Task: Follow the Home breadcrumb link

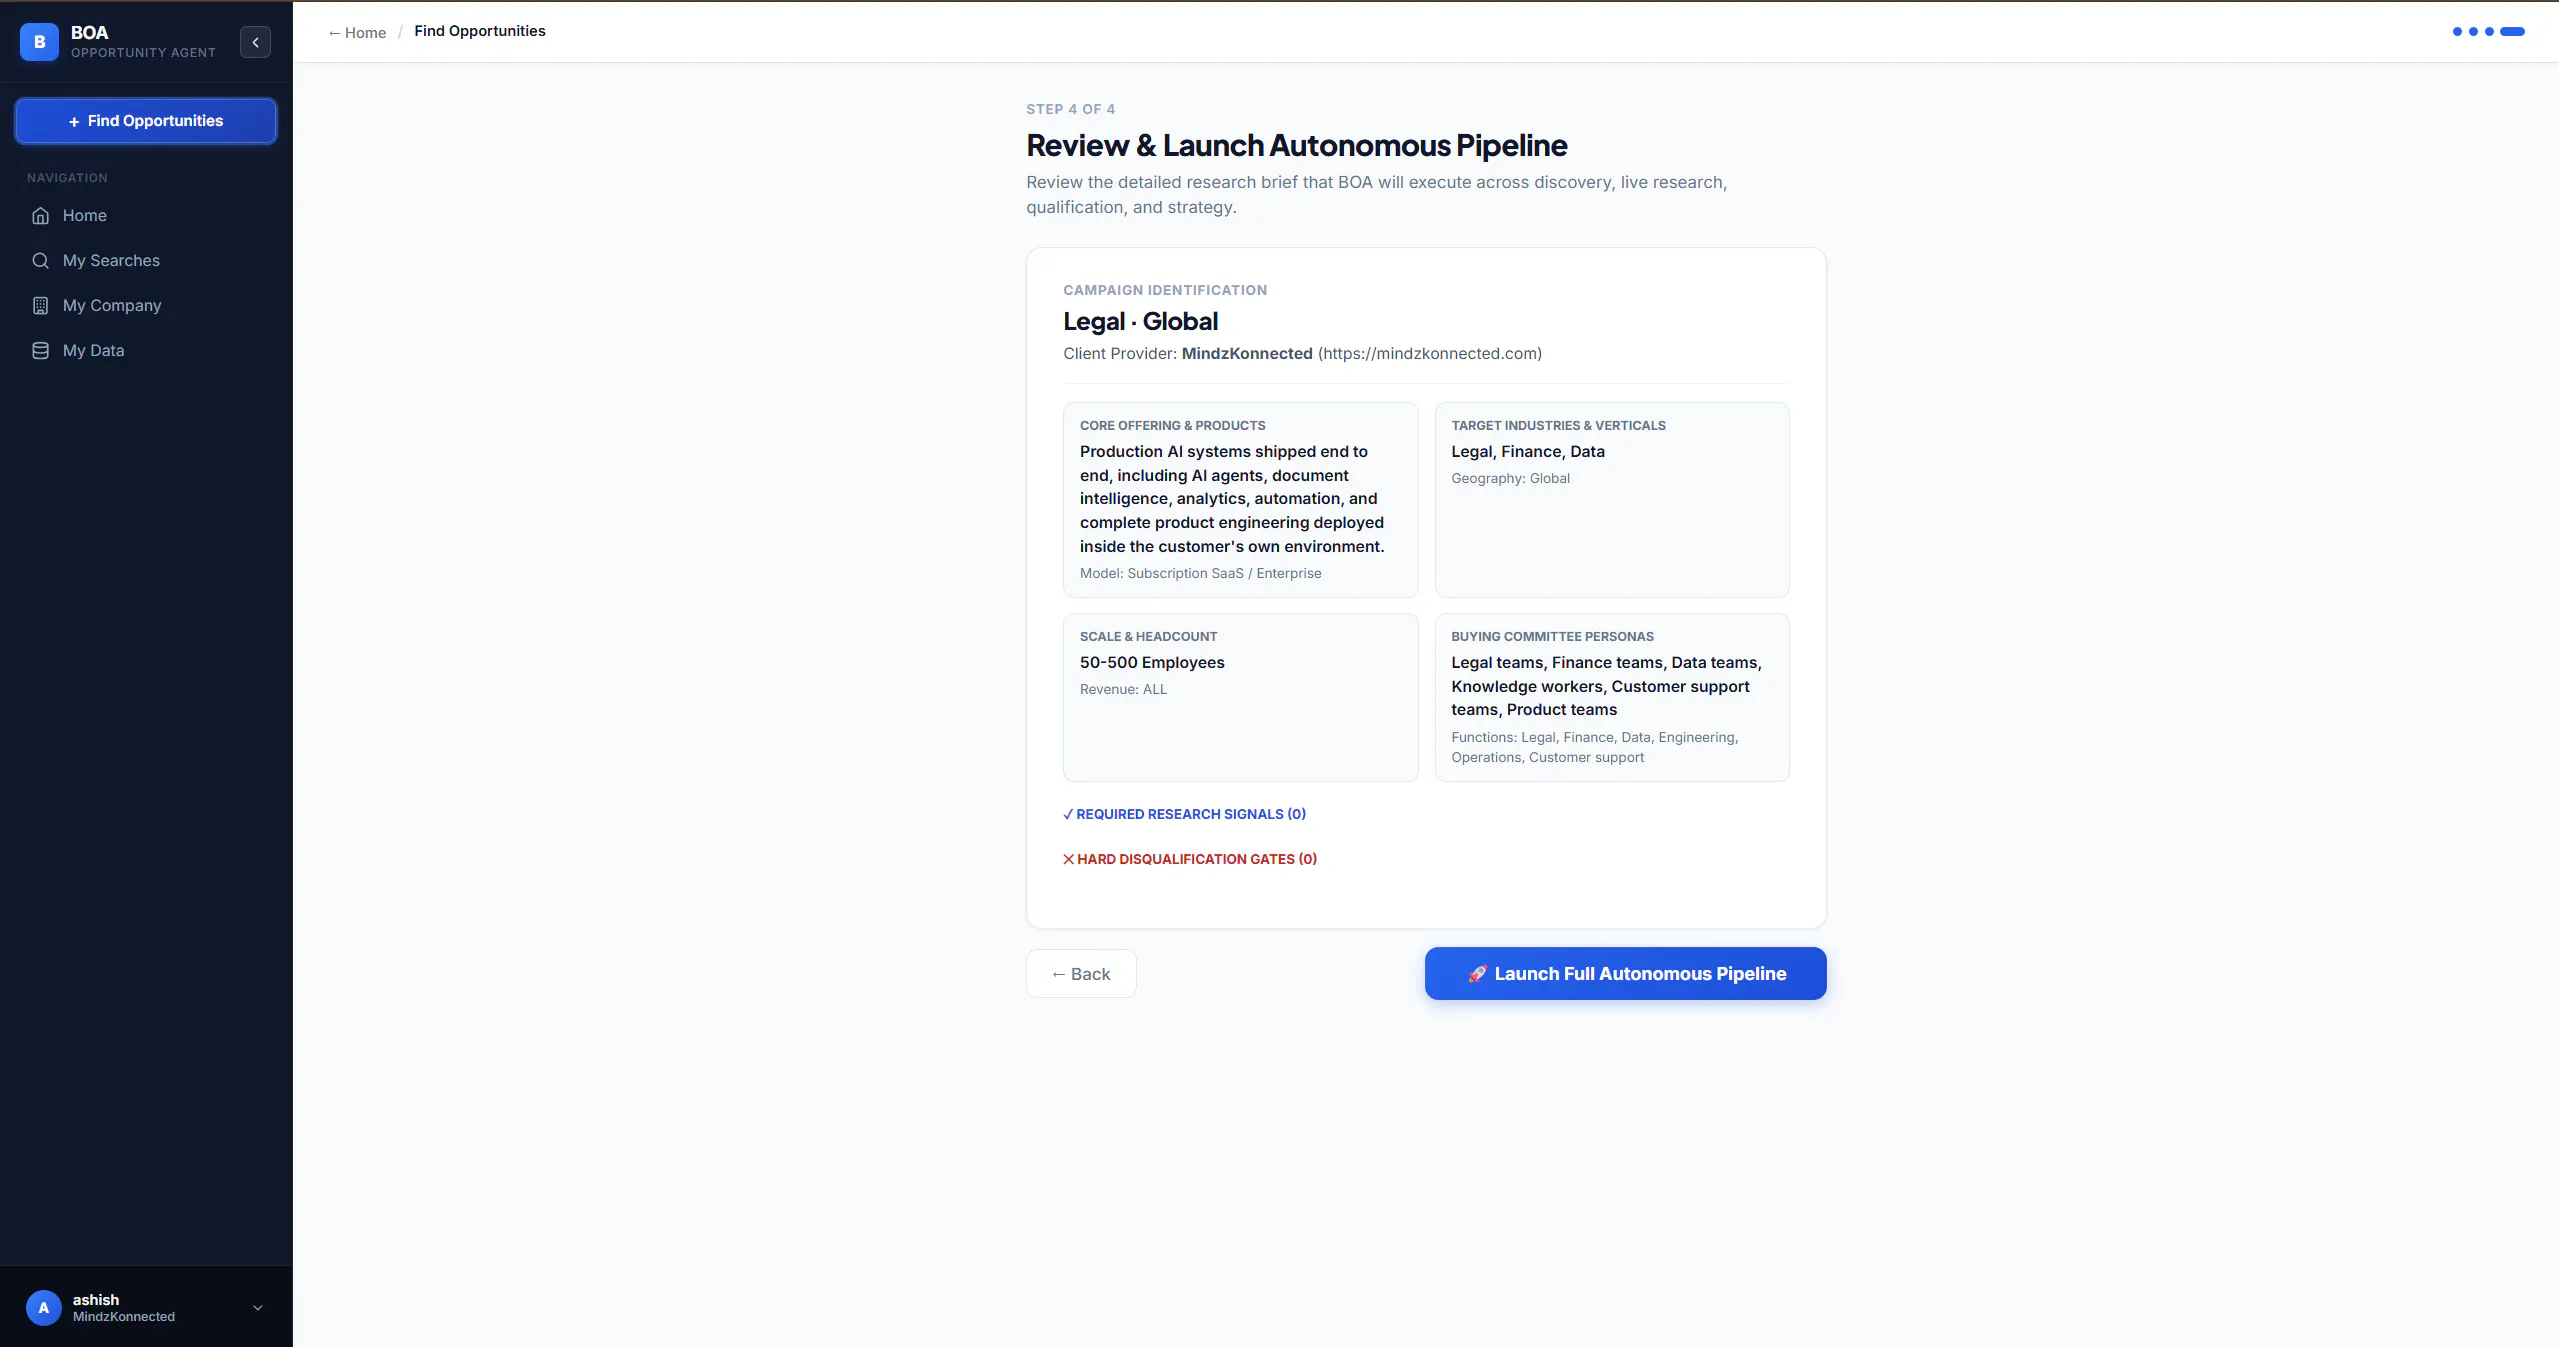Action: pyautogui.click(x=357, y=32)
